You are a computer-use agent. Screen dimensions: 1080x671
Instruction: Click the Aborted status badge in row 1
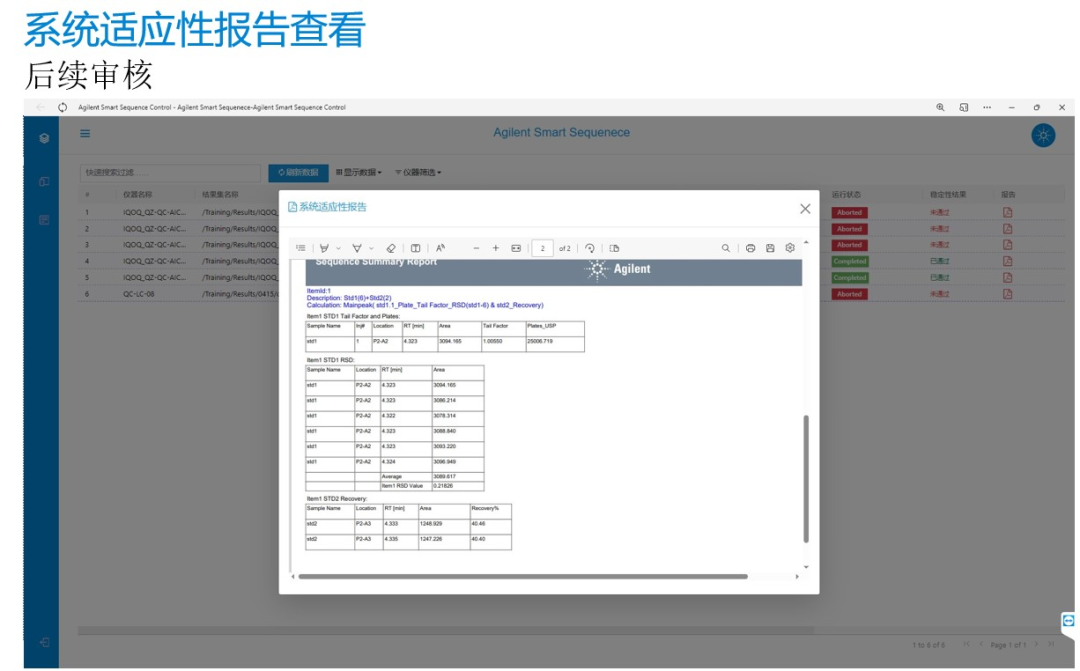click(849, 212)
